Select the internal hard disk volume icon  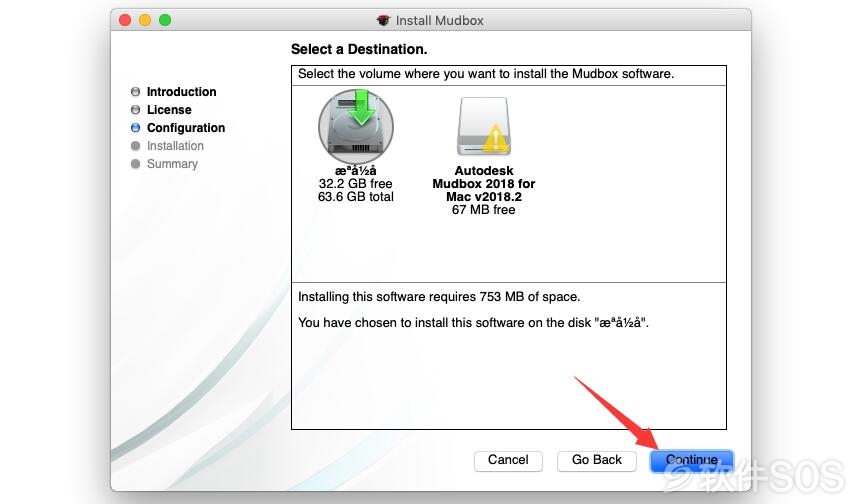(356, 126)
